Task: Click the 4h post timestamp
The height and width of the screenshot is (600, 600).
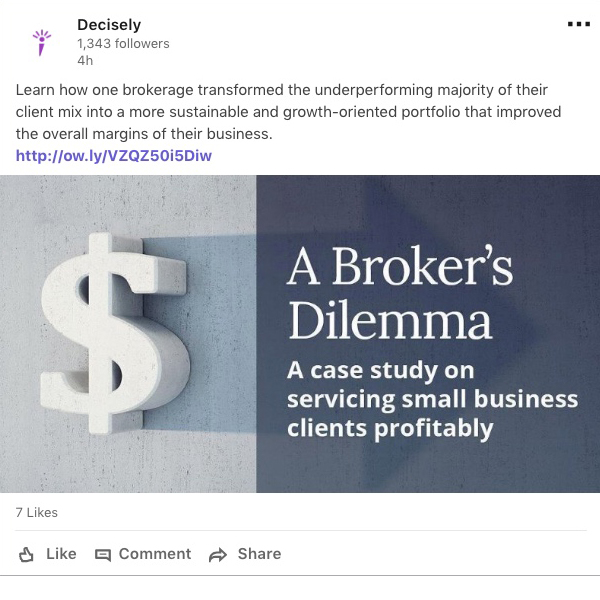Action: [85, 60]
